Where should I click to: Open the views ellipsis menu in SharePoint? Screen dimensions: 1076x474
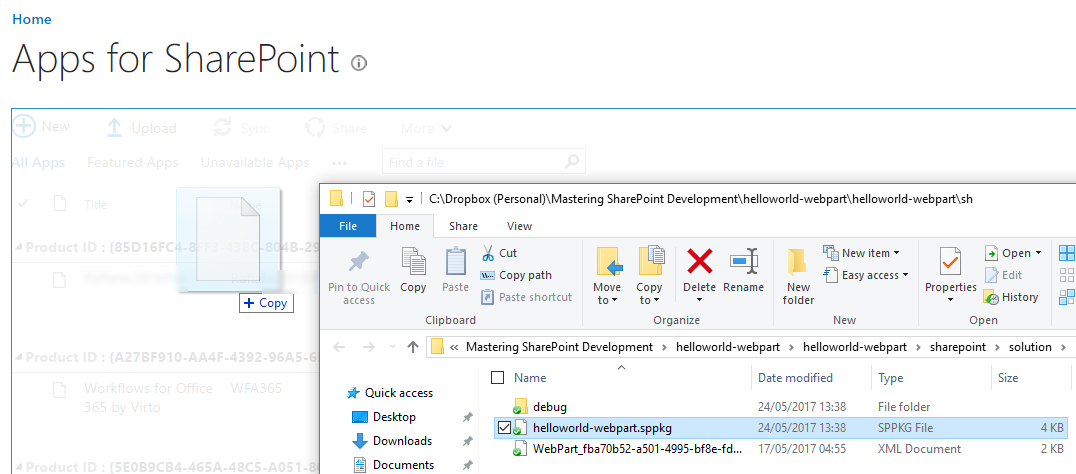pyautogui.click(x=339, y=163)
